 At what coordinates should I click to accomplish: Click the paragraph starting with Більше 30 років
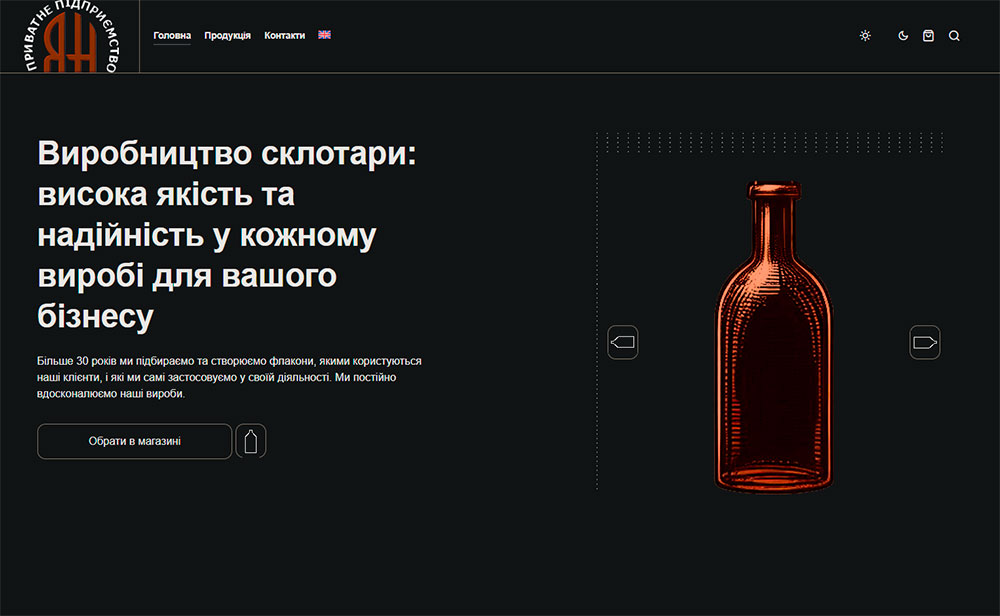click(x=229, y=377)
